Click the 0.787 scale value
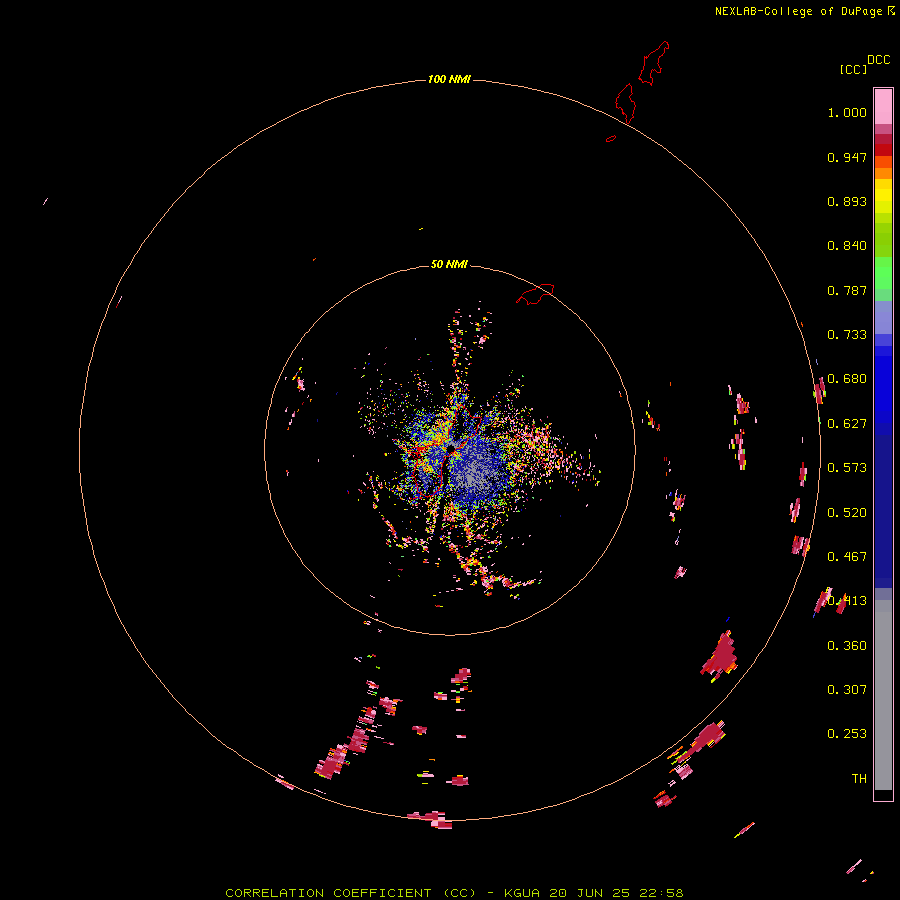900x900 pixels. click(847, 290)
